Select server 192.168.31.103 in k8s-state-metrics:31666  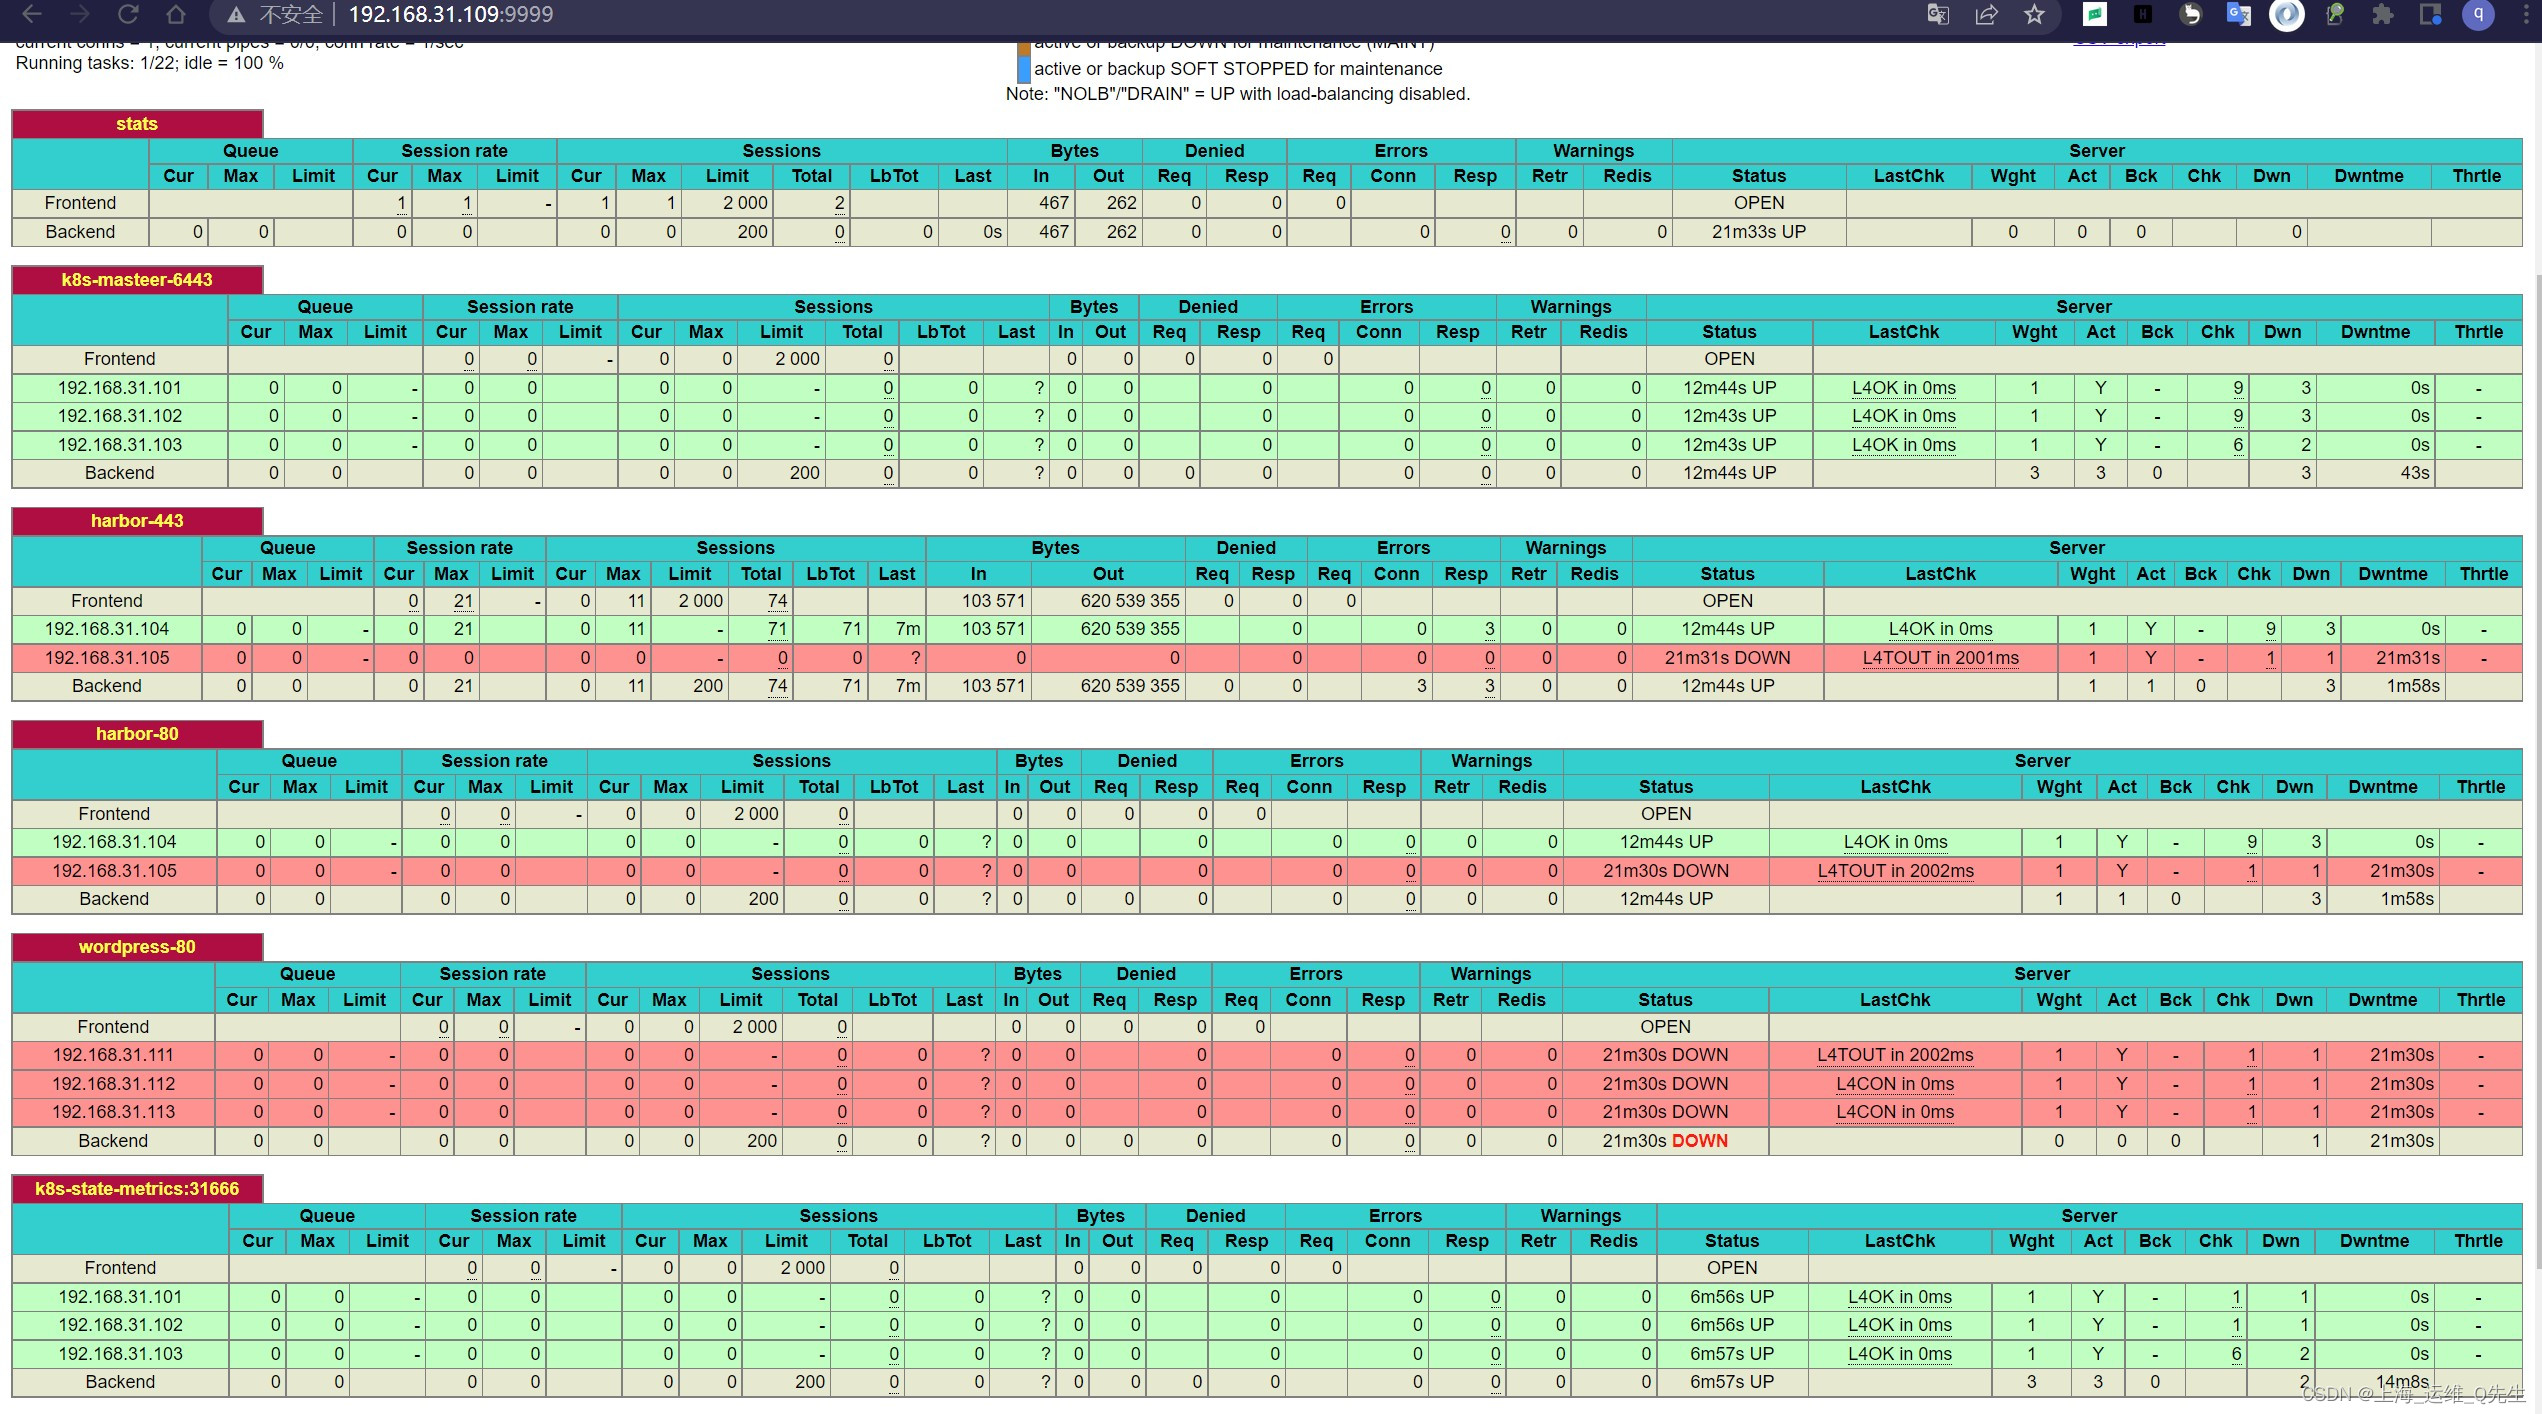click(121, 1354)
